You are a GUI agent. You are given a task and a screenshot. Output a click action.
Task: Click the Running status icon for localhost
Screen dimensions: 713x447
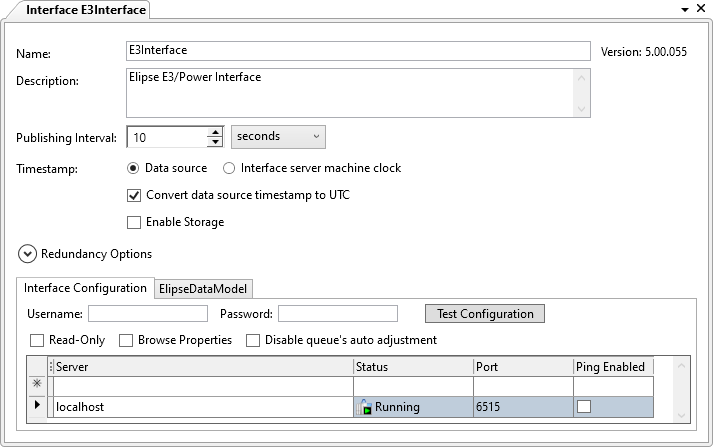click(364, 407)
